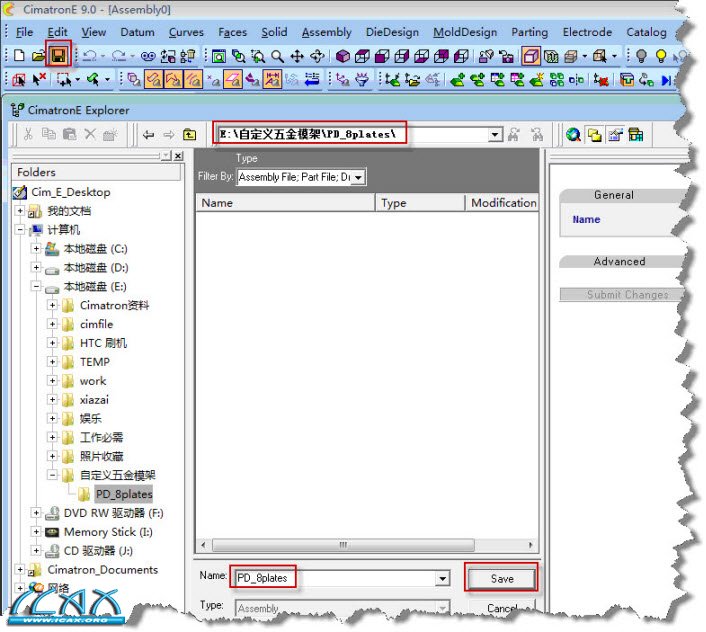Select Memory Stick (I:) drive
This screenshot has width=706, height=632.
pos(108,532)
